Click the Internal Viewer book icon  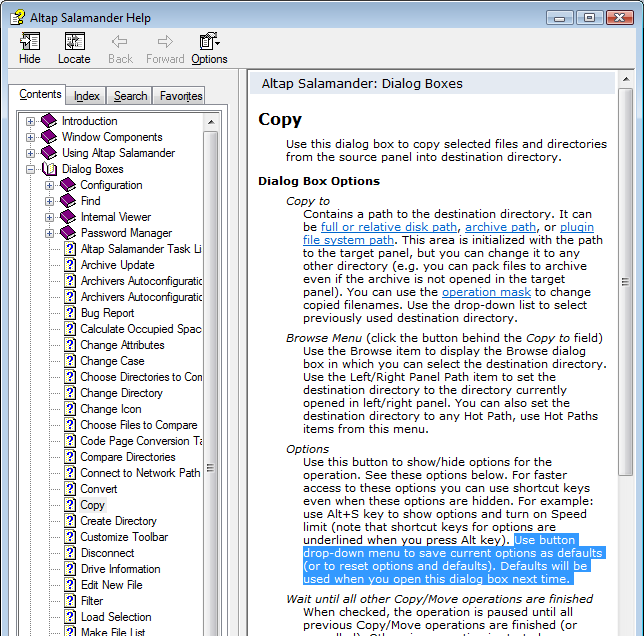pyautogui.click(x=68, y=217)
